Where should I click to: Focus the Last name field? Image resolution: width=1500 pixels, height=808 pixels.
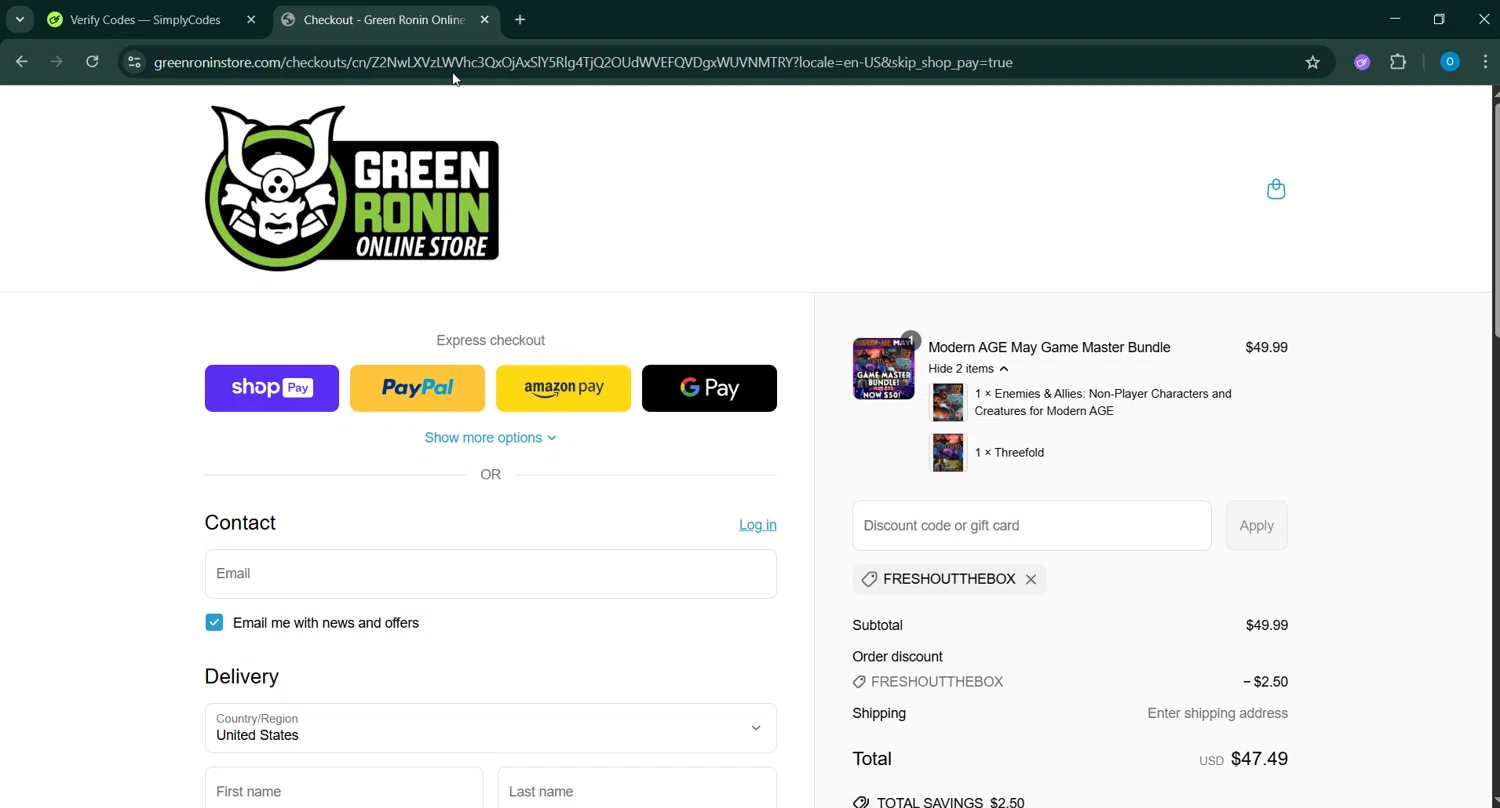click(637, 790)
